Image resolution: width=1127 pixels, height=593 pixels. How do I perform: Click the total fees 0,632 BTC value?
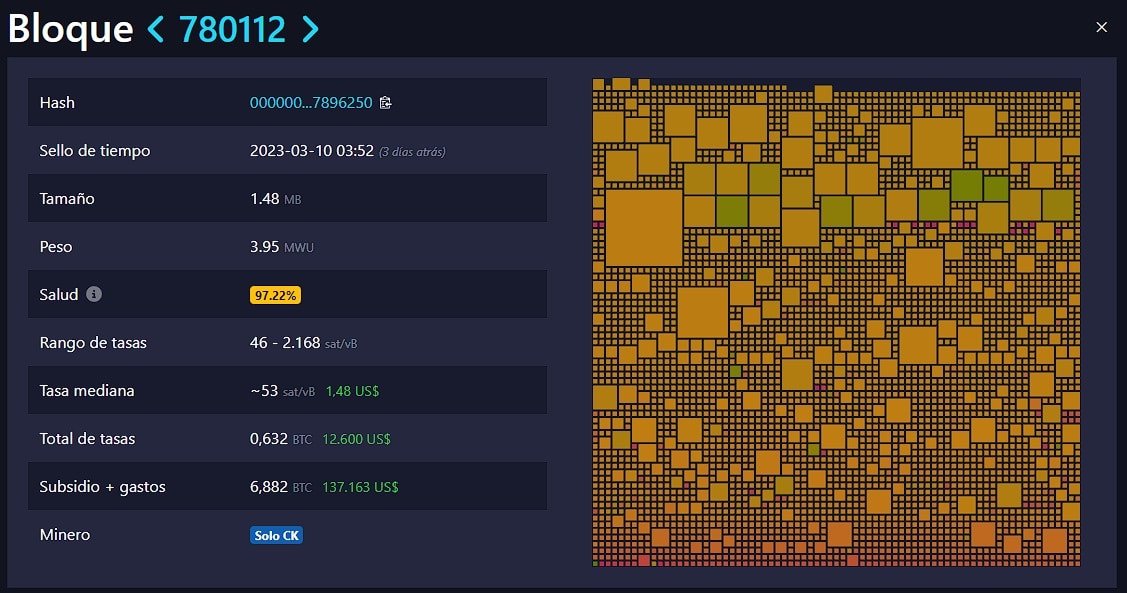pos(281,439)
